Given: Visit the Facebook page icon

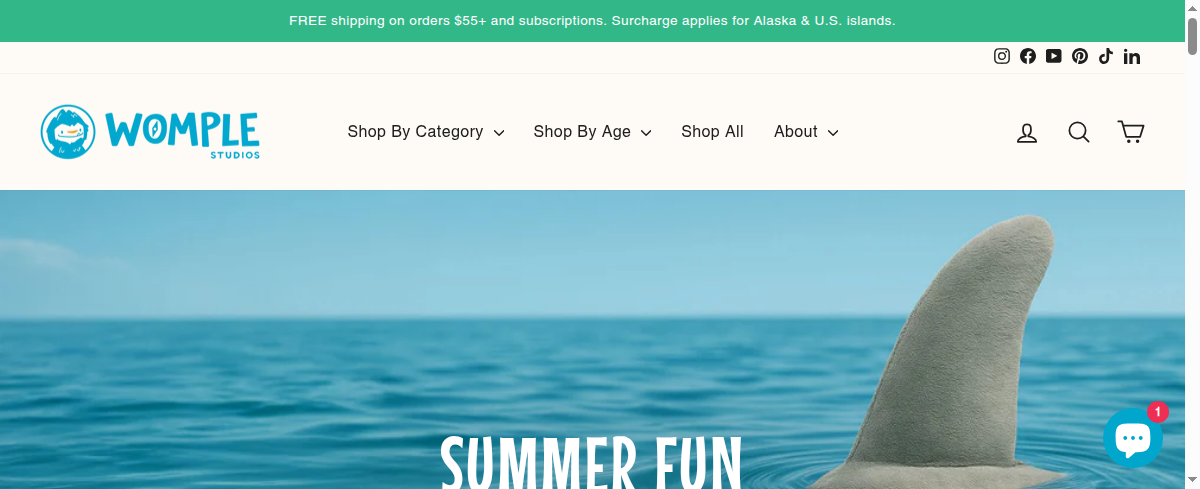Looking at the screenshot, I should 1028,56.
